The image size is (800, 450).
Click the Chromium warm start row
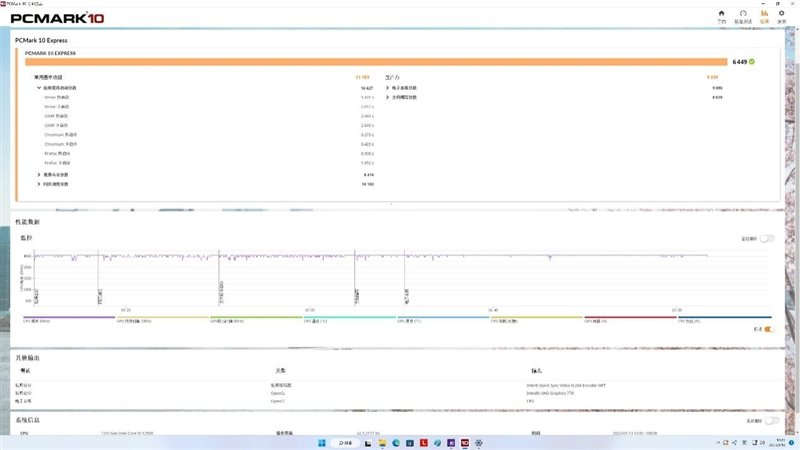click(x=209, y=135)
